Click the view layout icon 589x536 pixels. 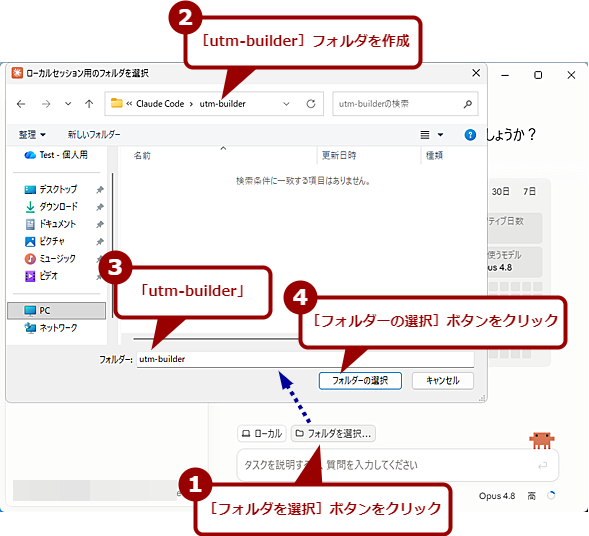pyautogui.click(x=425, y=135)
